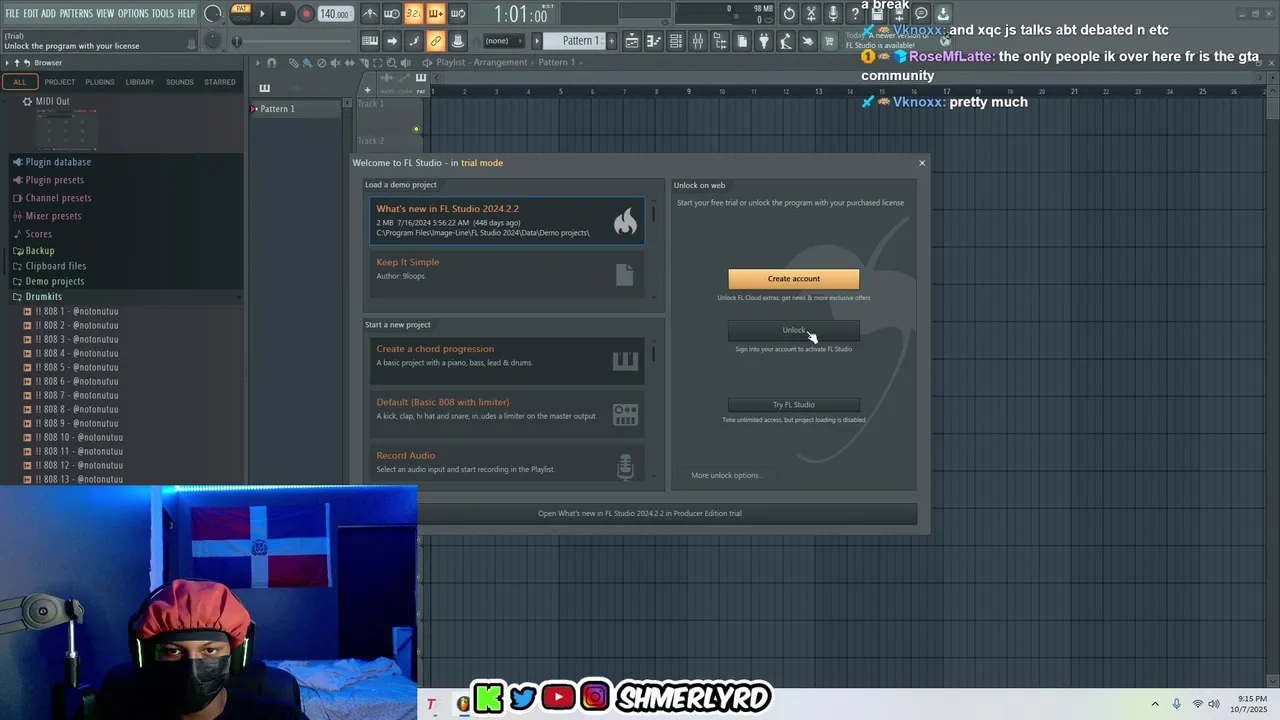The image size is (1280, 720).
Task: Toggle blend recording overdub icon
Action: click(x=436, y=13)
